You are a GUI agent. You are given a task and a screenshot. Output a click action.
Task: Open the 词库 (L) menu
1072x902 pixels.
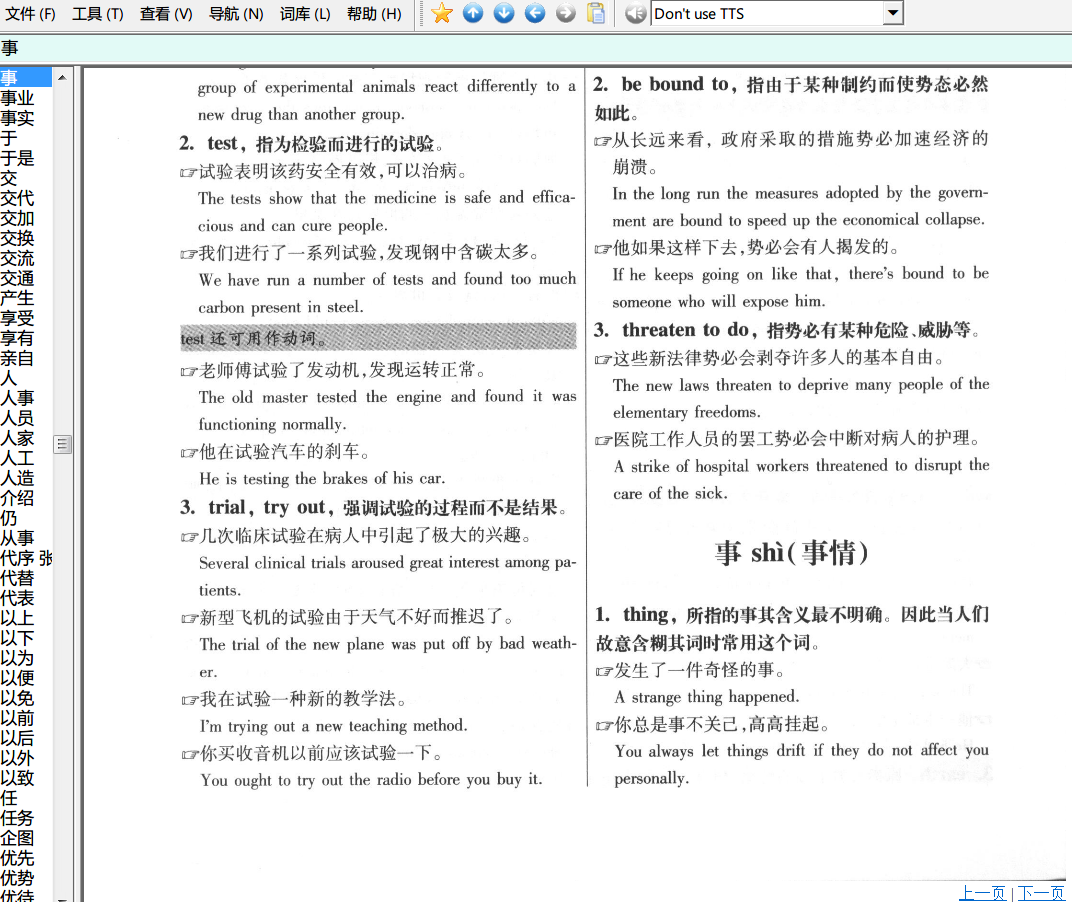point(305,14)
